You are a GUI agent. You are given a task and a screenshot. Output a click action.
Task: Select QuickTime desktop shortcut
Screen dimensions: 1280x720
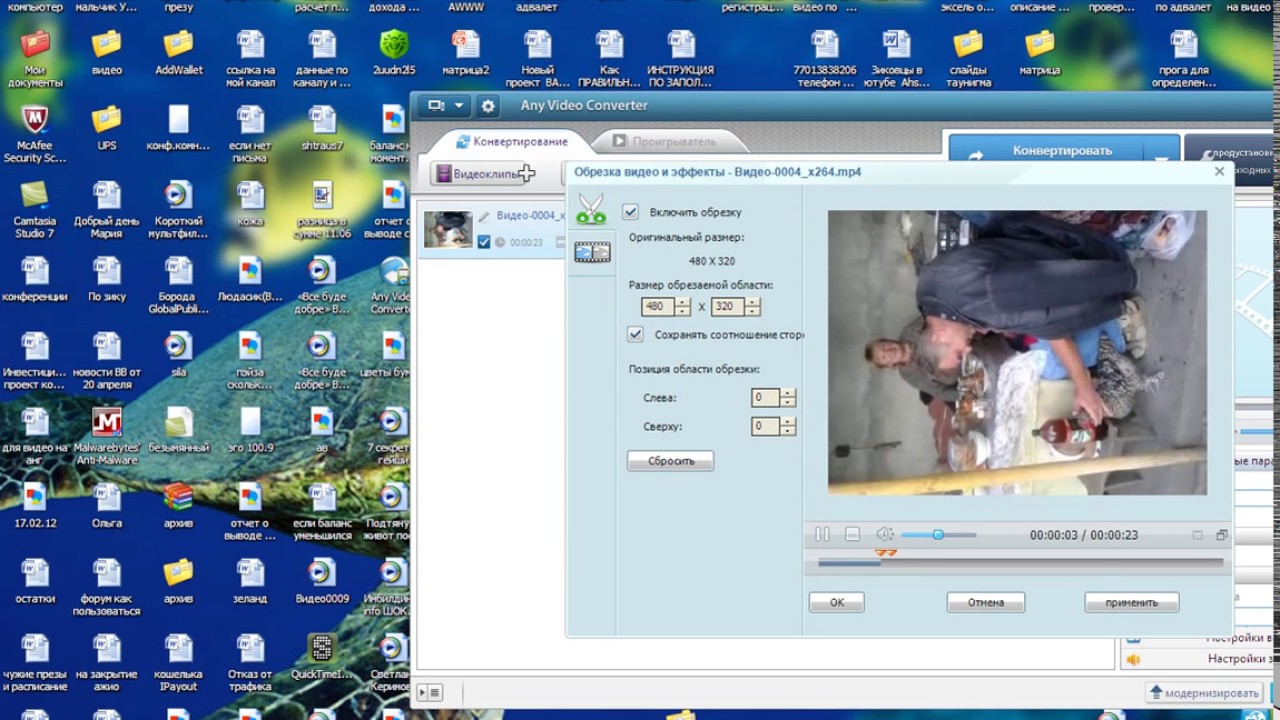click(322, 655)
